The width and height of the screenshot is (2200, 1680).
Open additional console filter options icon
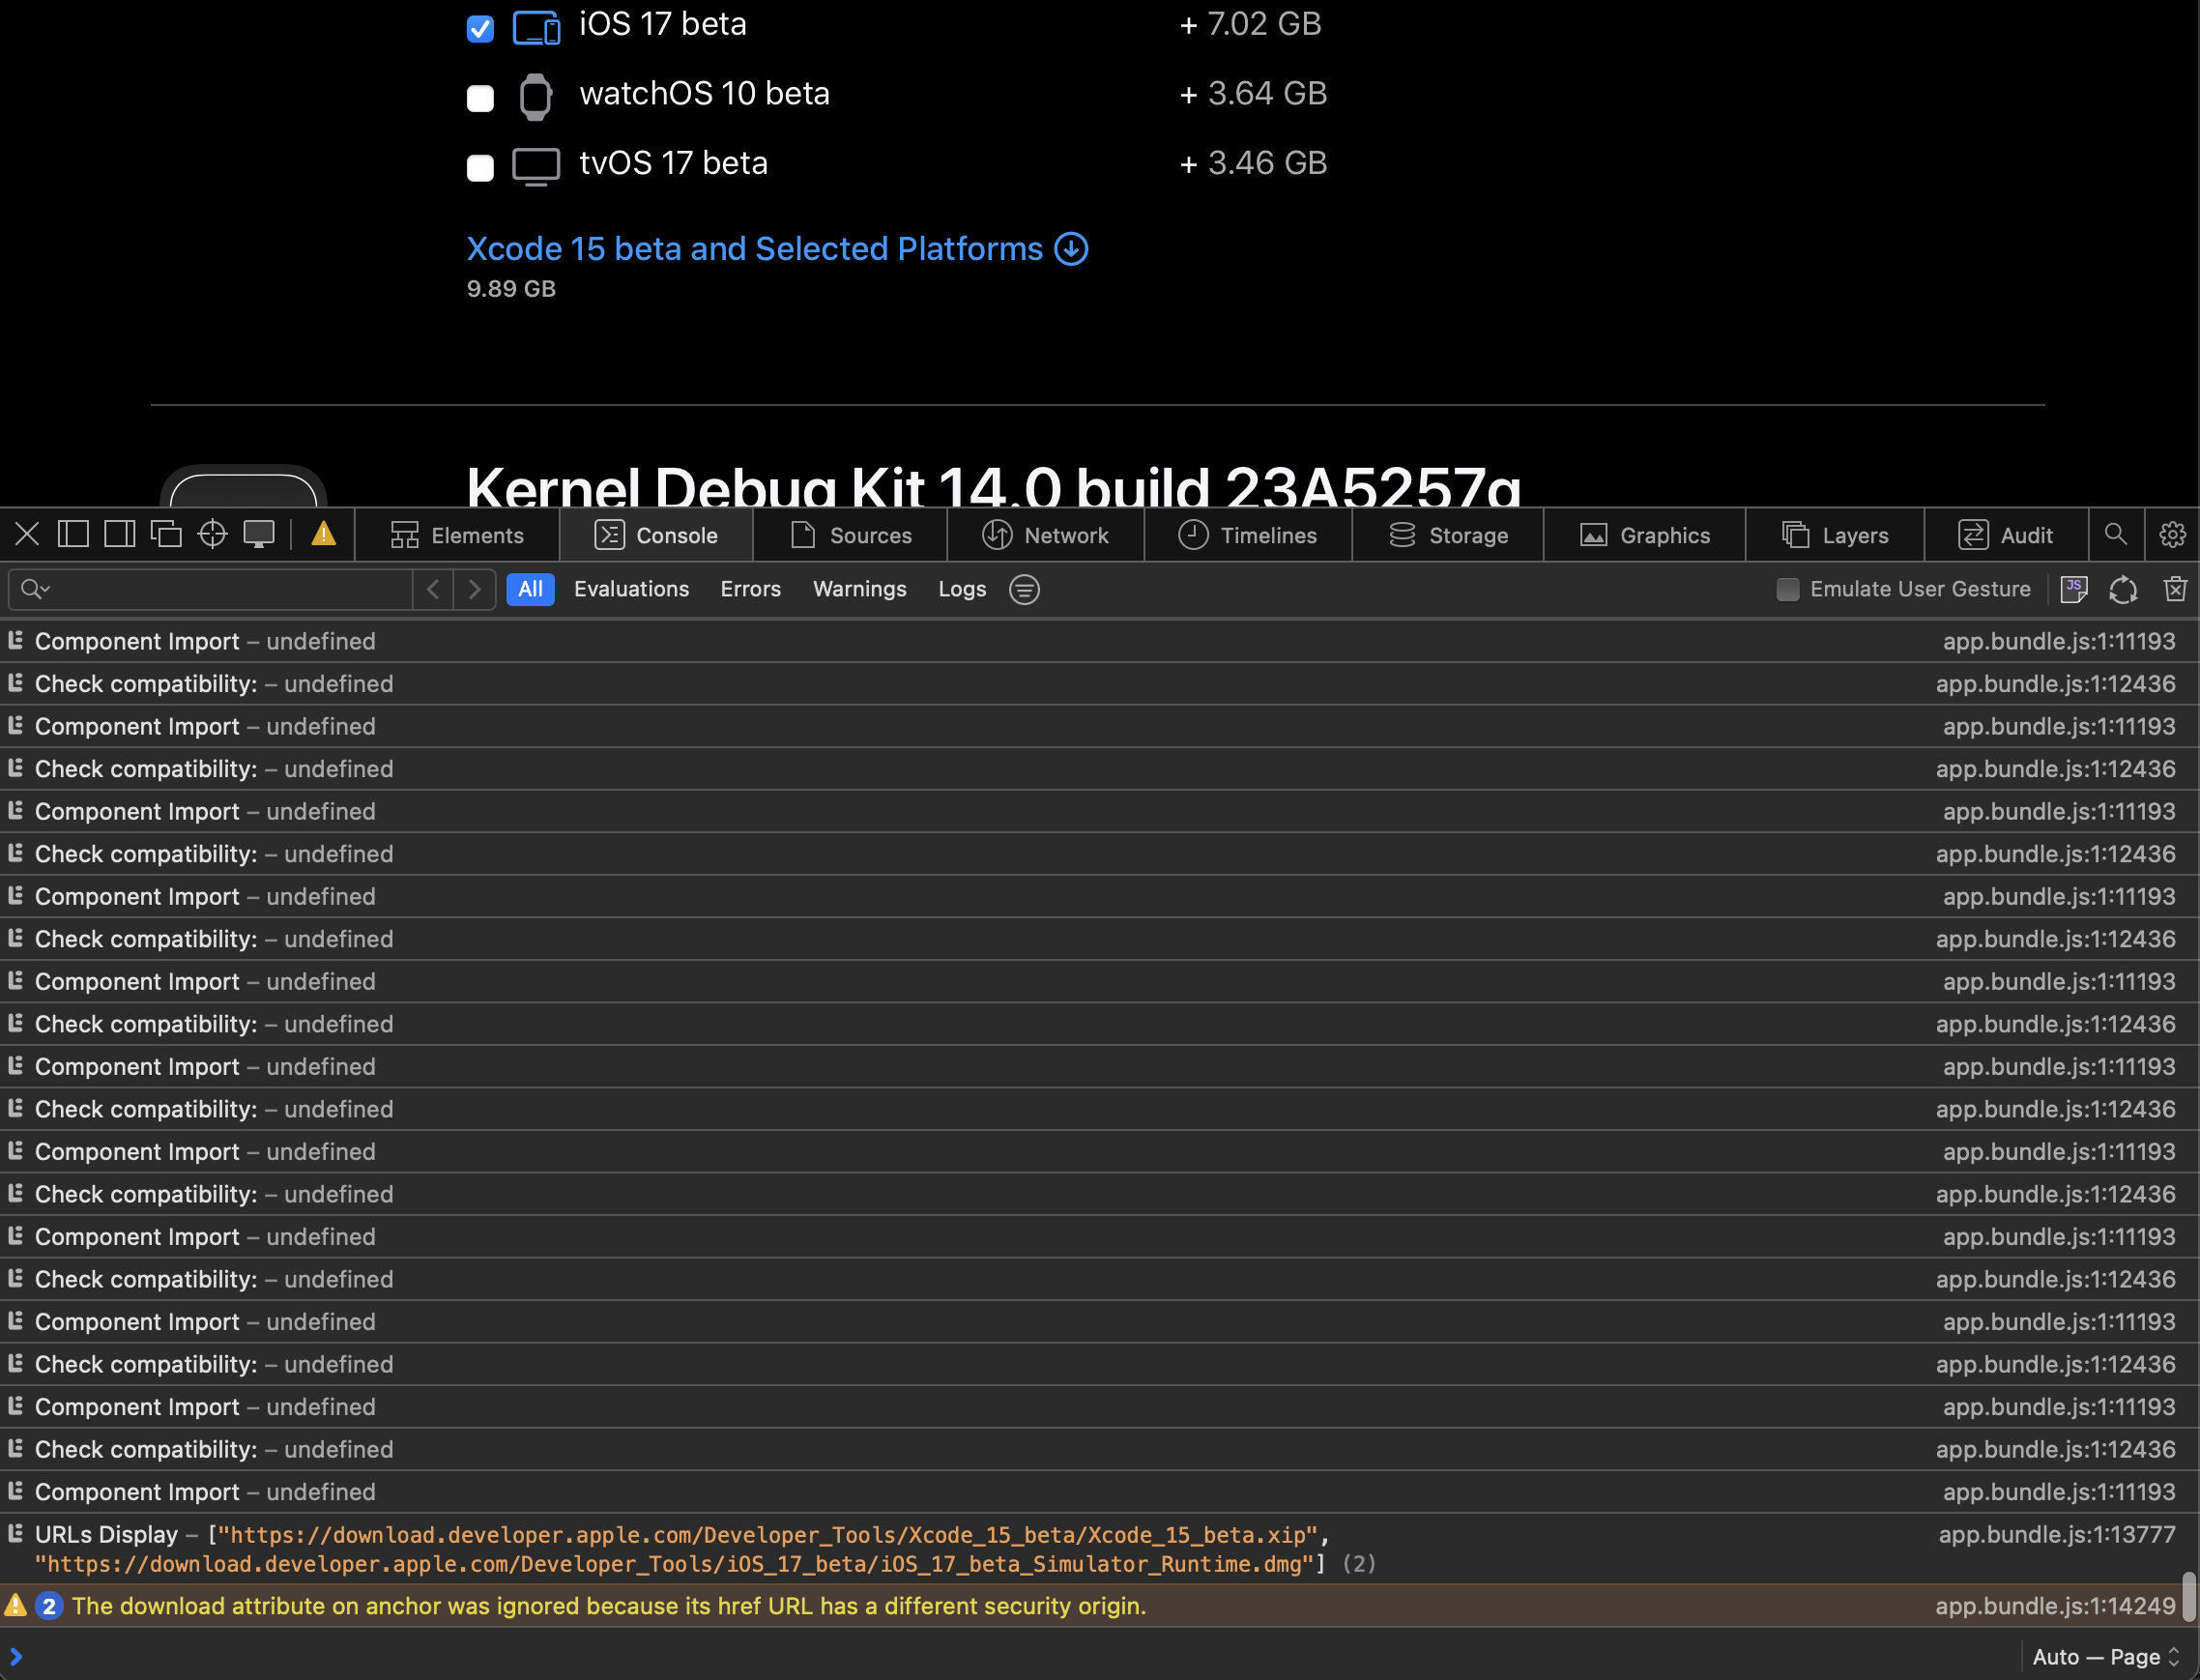[1025, 590]
